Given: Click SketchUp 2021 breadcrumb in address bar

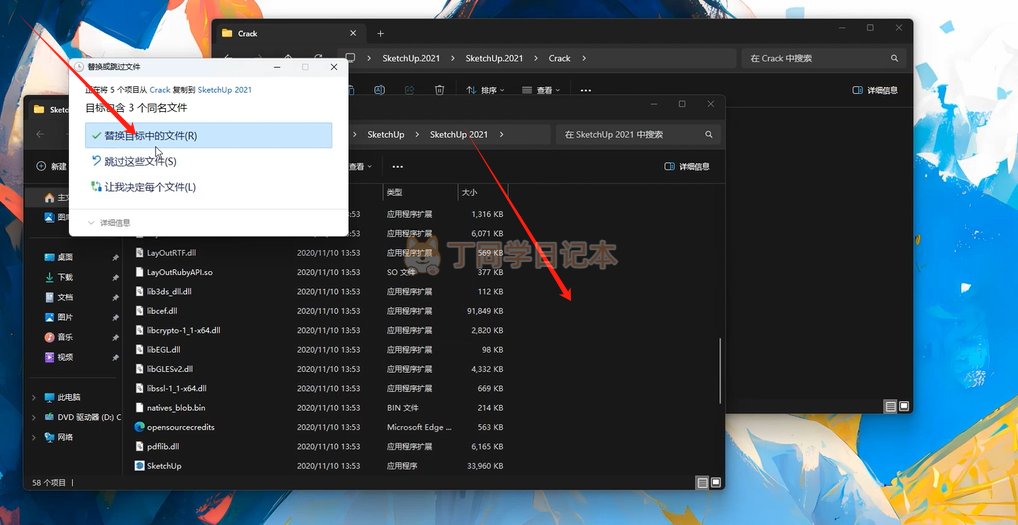Looking at the screenshot, I should coord(458,134).
